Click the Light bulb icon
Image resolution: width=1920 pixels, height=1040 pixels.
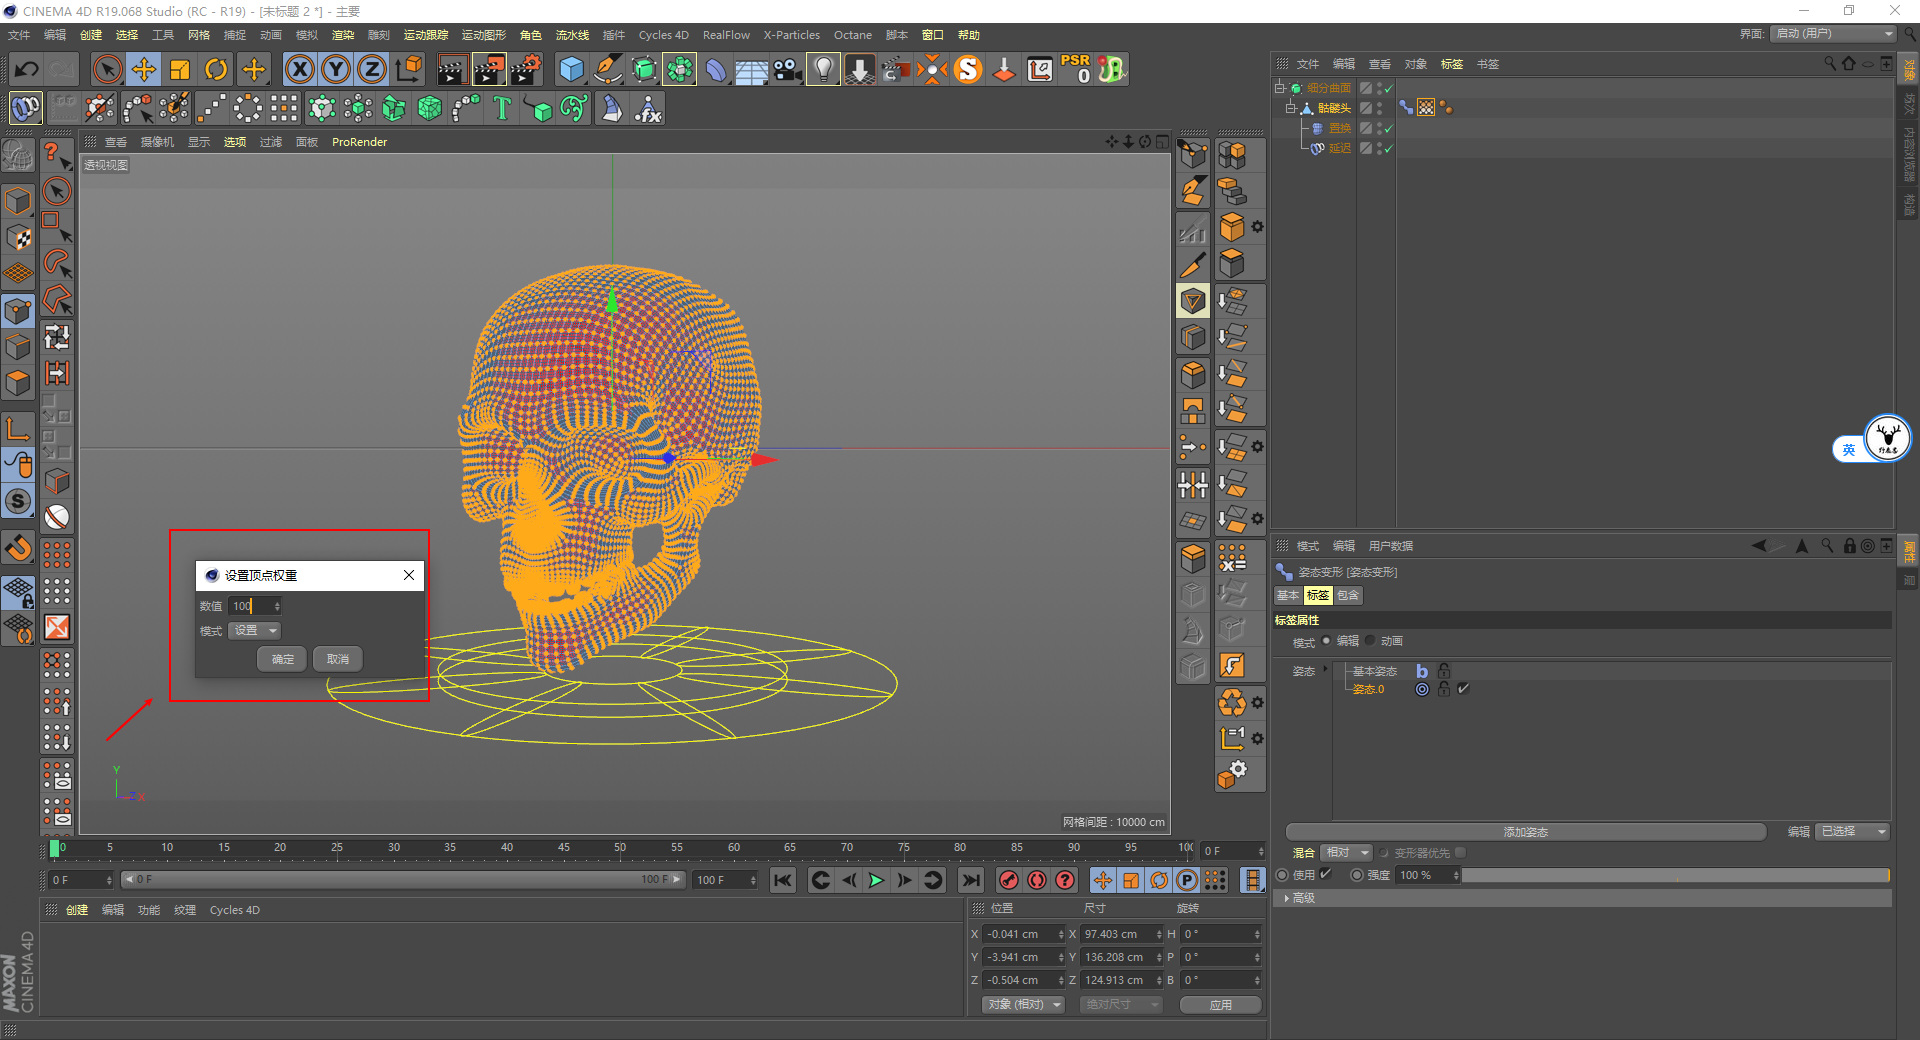[823, 69]
